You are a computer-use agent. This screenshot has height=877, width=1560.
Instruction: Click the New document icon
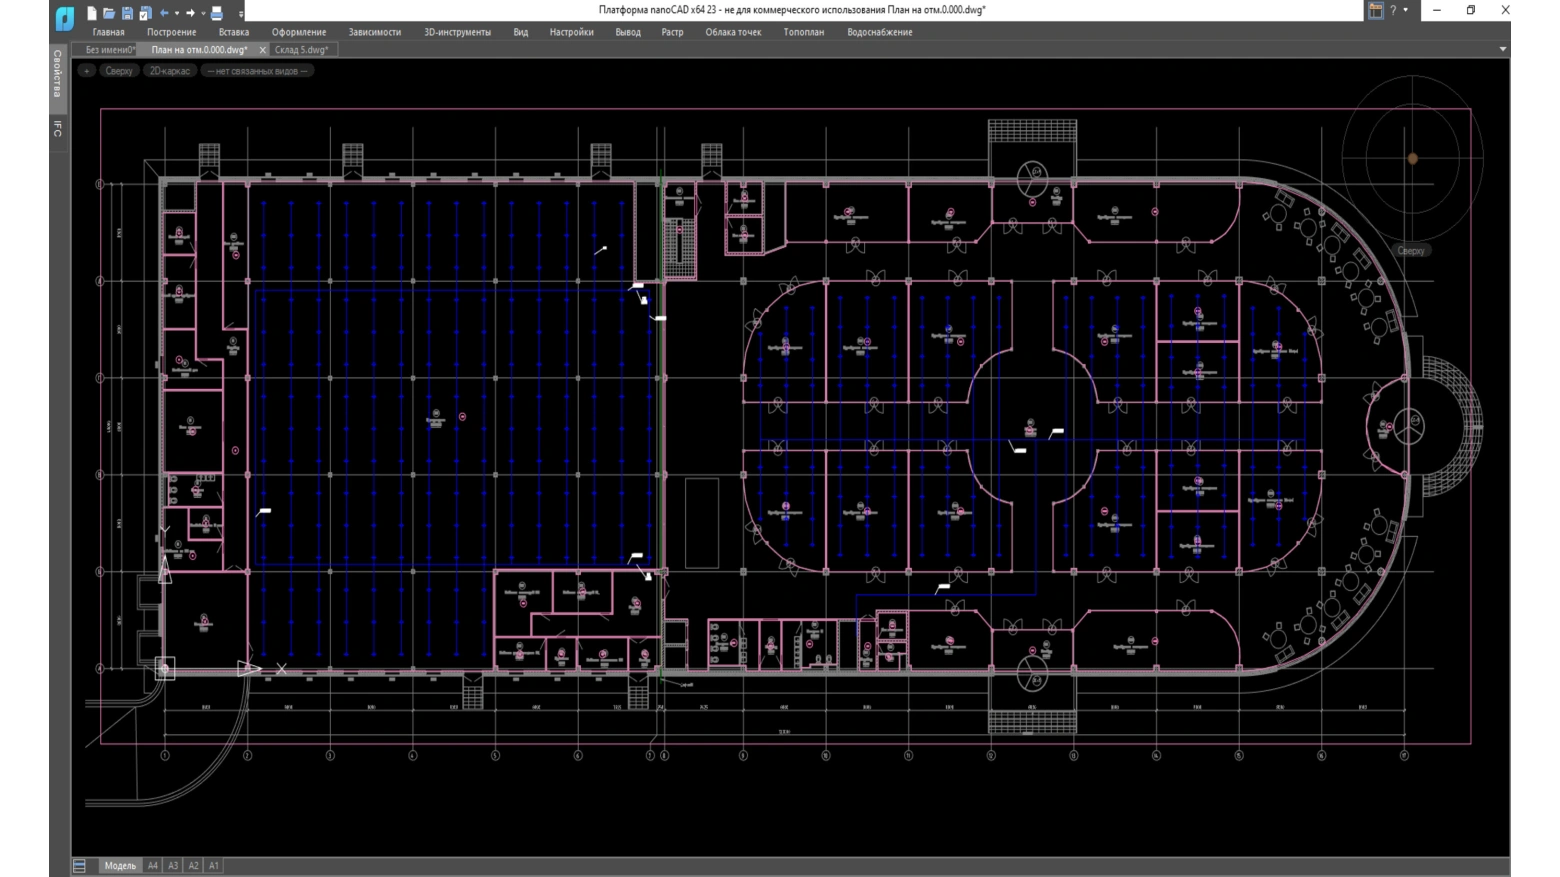(x=92, y=13)
